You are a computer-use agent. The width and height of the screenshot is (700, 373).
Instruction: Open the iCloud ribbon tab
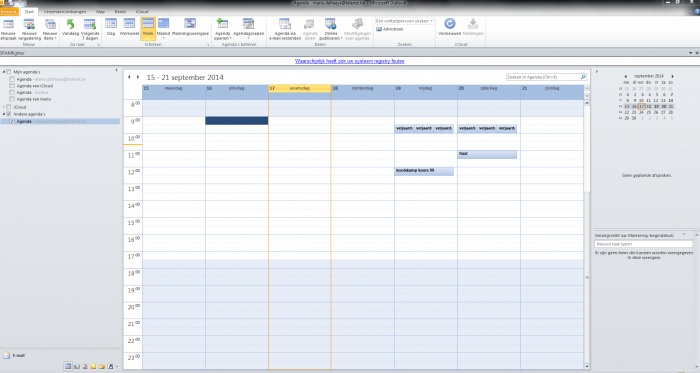[x=142, y=12]
